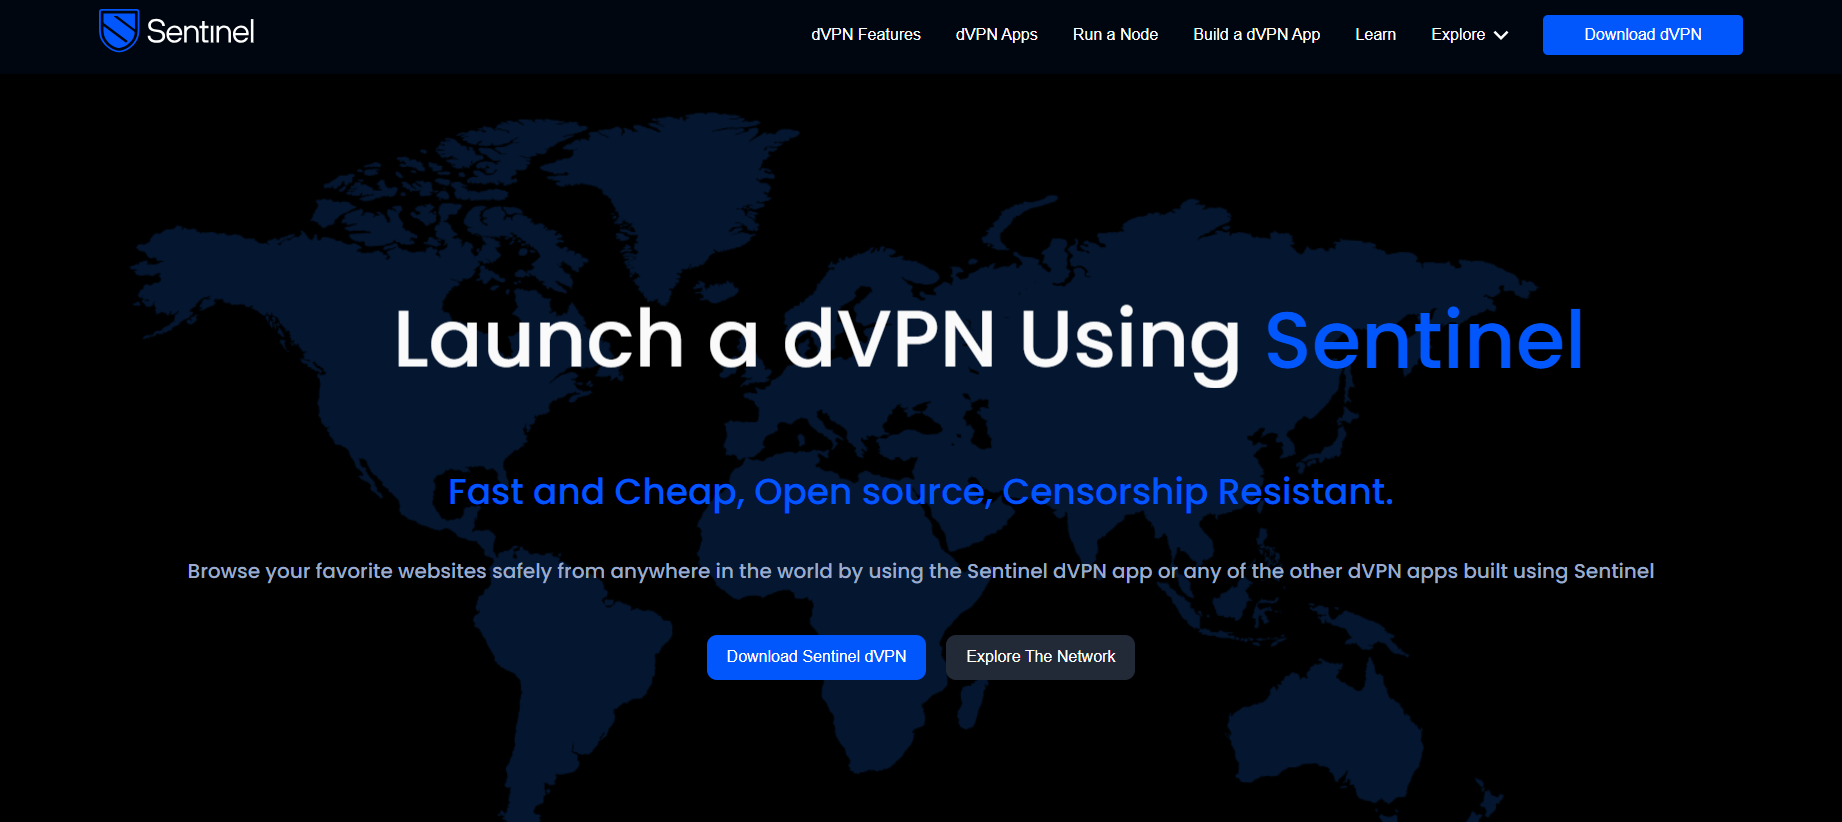Screen dimensions: 1842x822
Task: Open the Learn navigation item
Action: [1375, 34]
